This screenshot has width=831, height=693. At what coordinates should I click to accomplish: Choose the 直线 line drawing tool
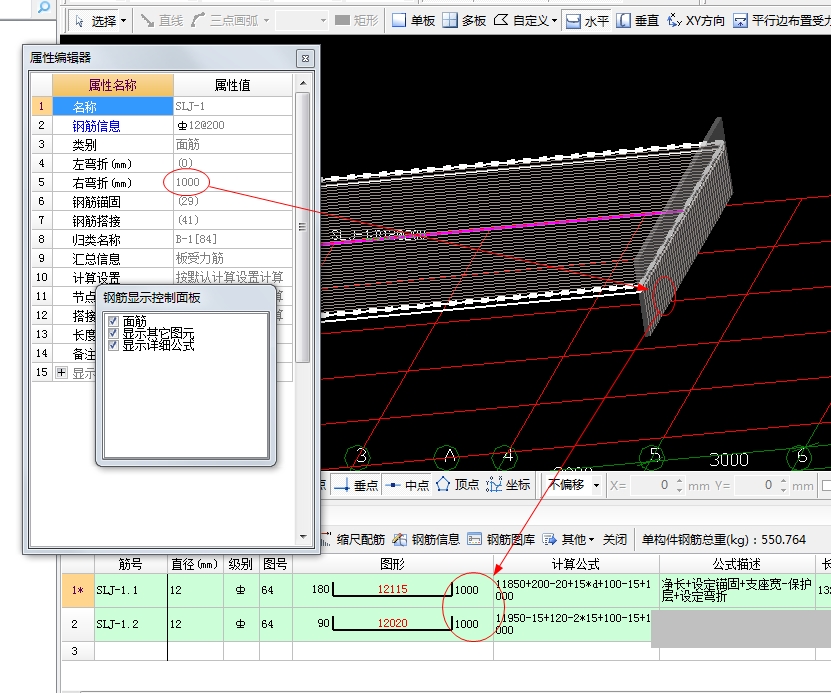[x=162, y=21]
